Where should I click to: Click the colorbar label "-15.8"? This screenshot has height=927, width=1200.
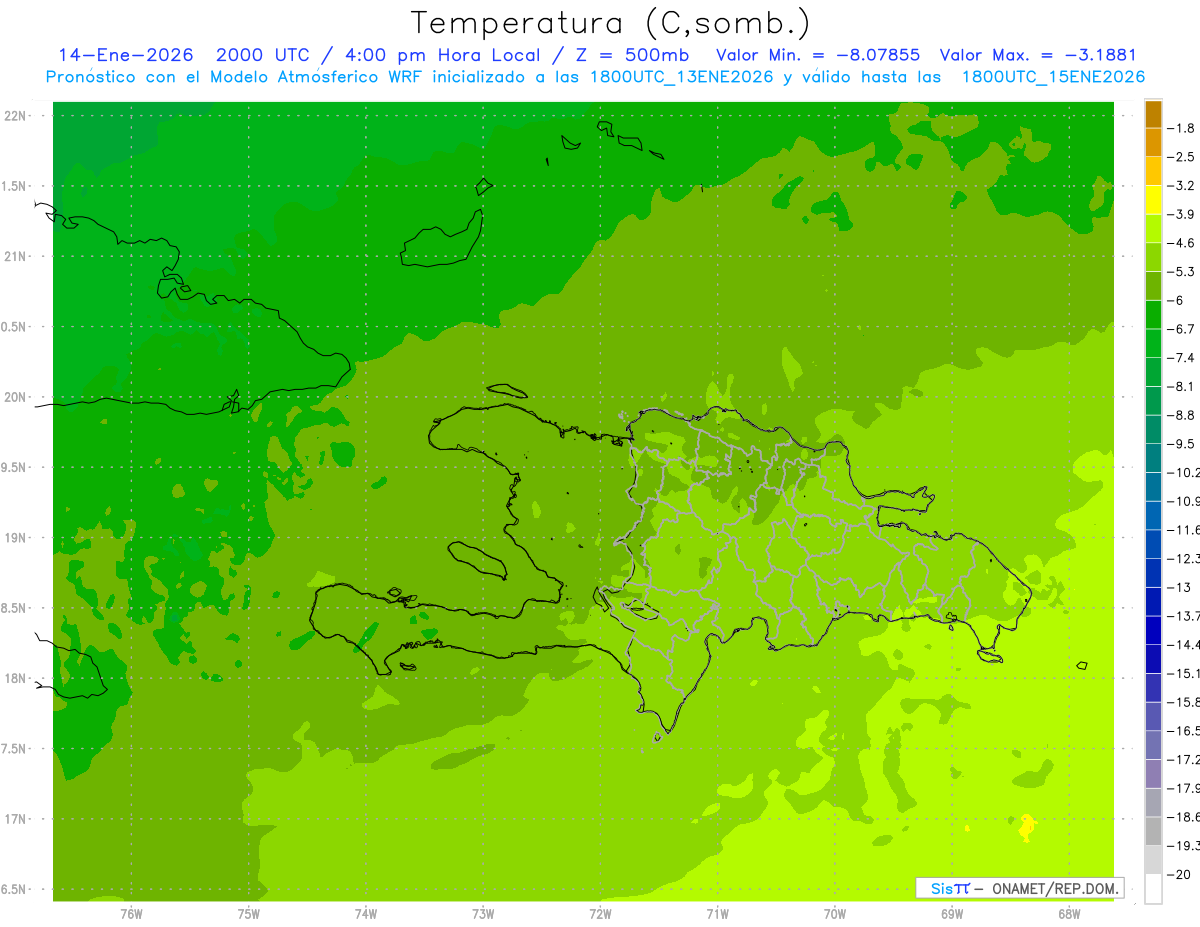1183,702
